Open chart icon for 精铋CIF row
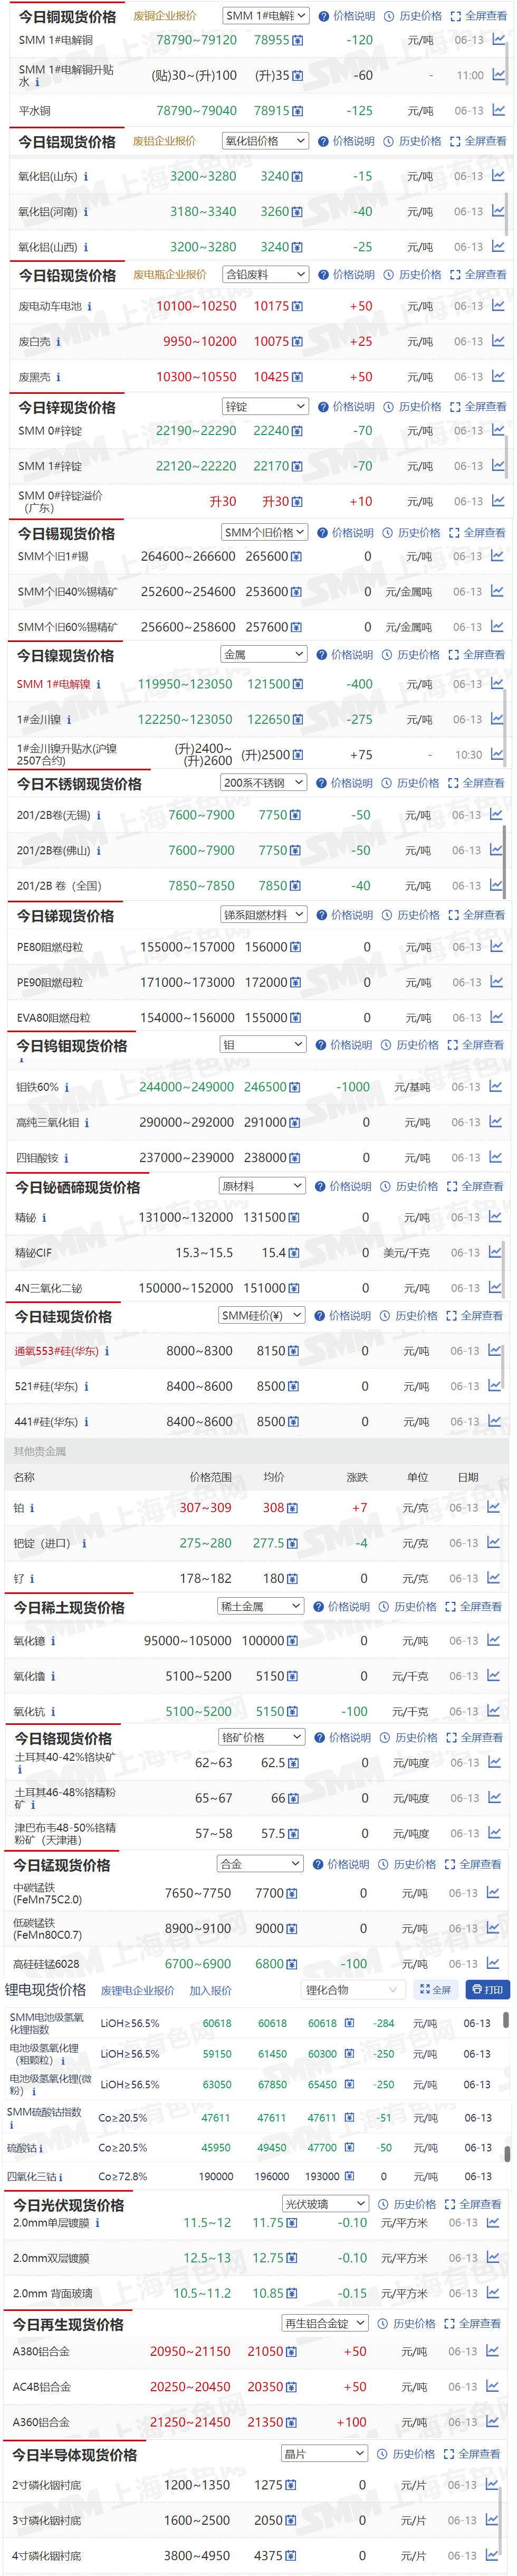 (x=495, y=1252)
